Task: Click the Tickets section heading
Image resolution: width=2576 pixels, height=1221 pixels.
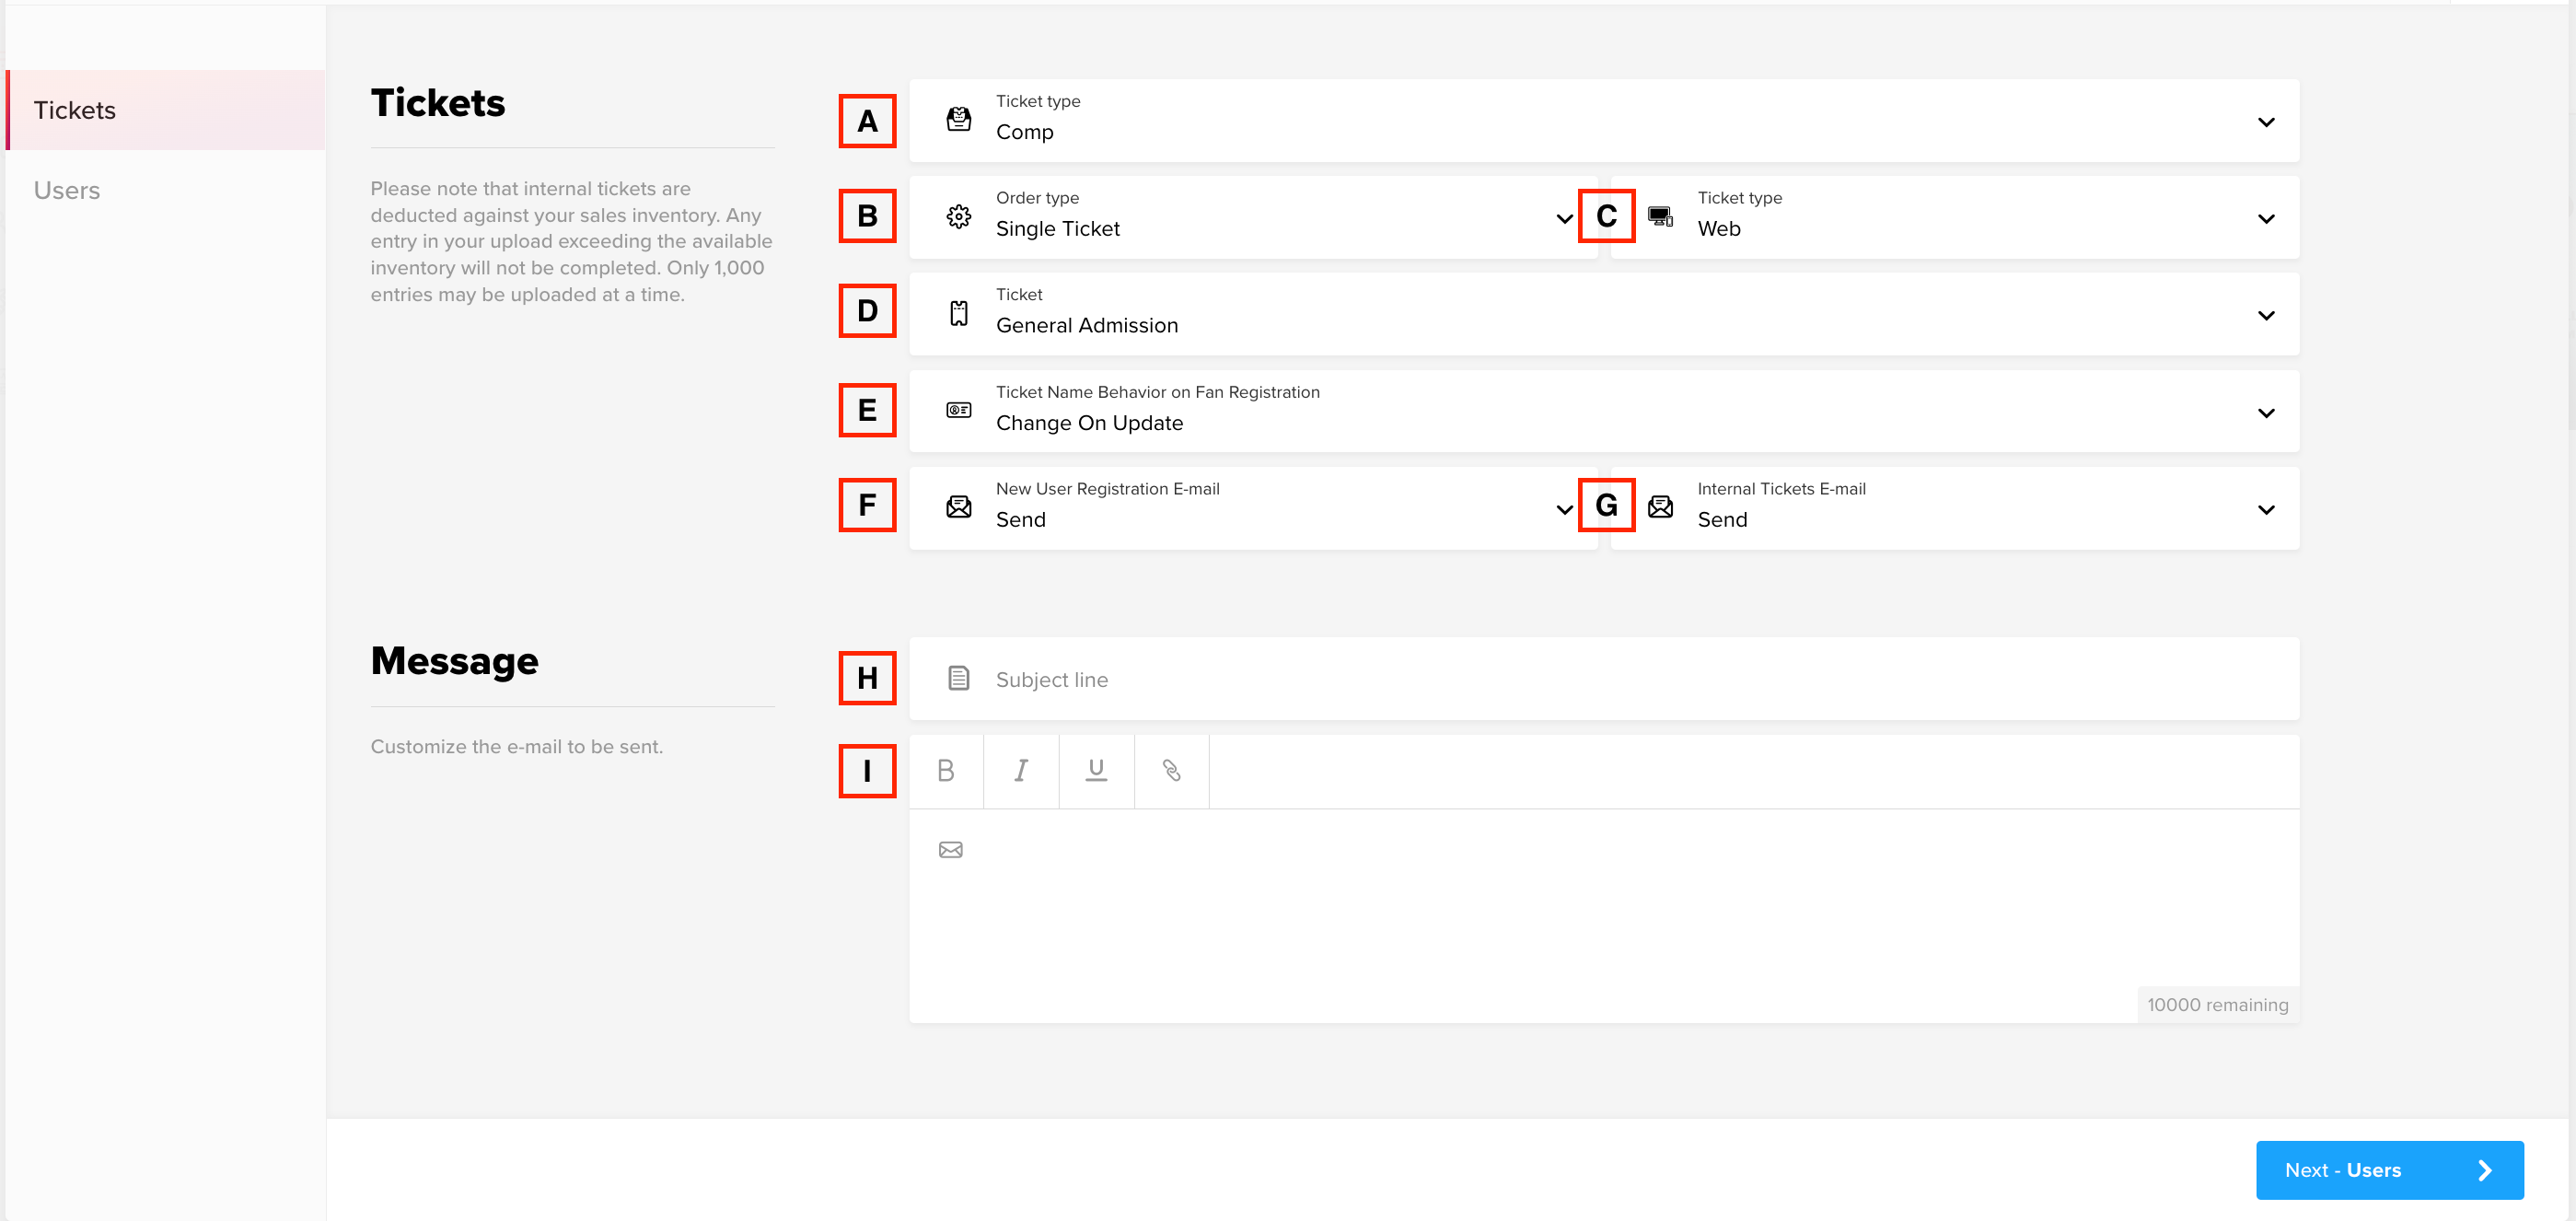Action: click(x=438, y=103)
